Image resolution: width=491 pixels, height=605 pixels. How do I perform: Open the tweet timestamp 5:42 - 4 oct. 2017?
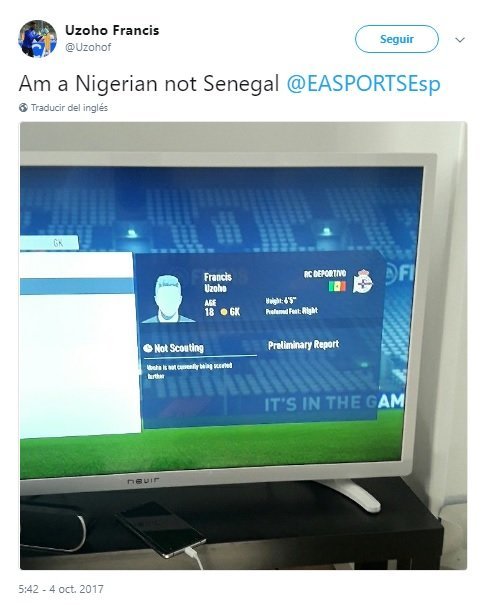click(x=61, y=589)
